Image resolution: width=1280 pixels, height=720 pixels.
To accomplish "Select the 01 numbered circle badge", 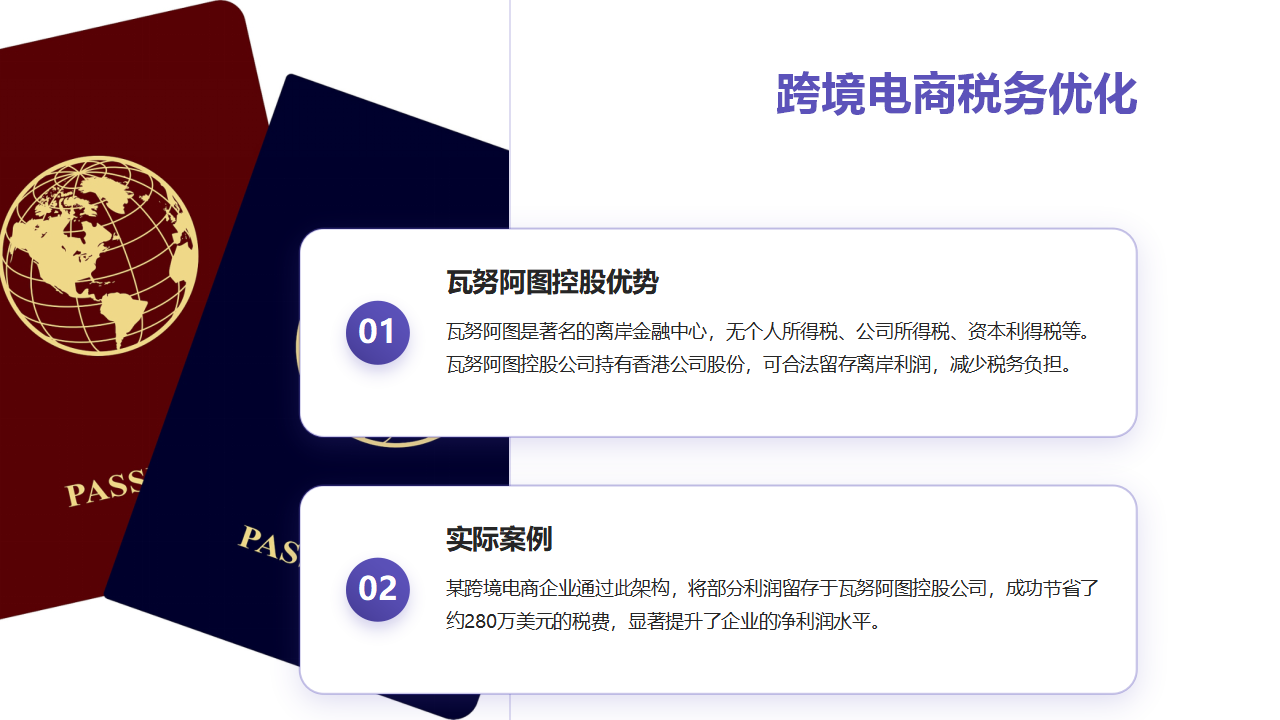I will pos(378,332).
